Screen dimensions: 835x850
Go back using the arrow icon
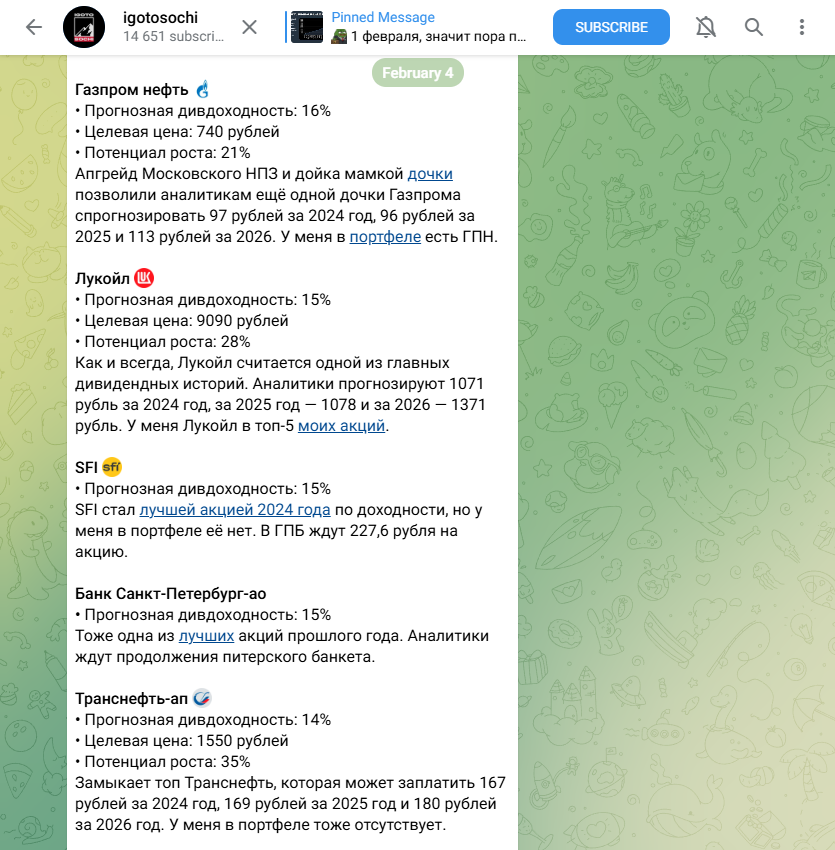34,27
